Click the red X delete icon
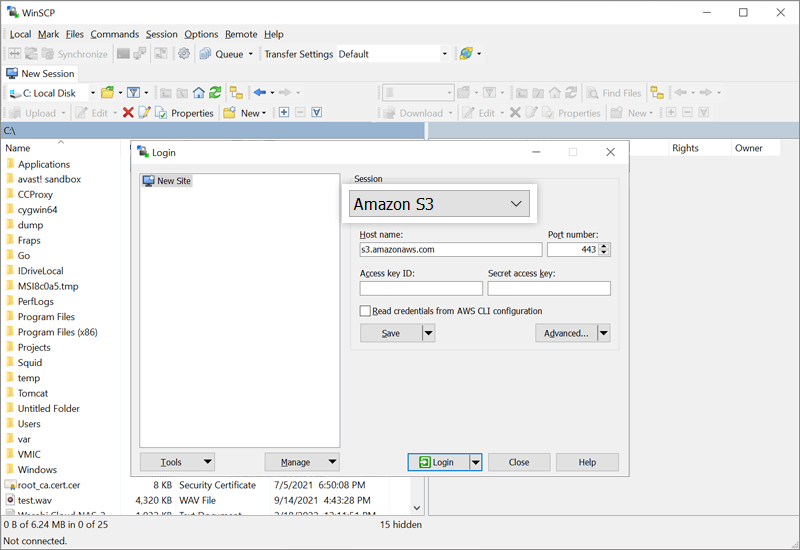Image resolution: width=800 pixels, height=550 pixels. coord(128,113)
